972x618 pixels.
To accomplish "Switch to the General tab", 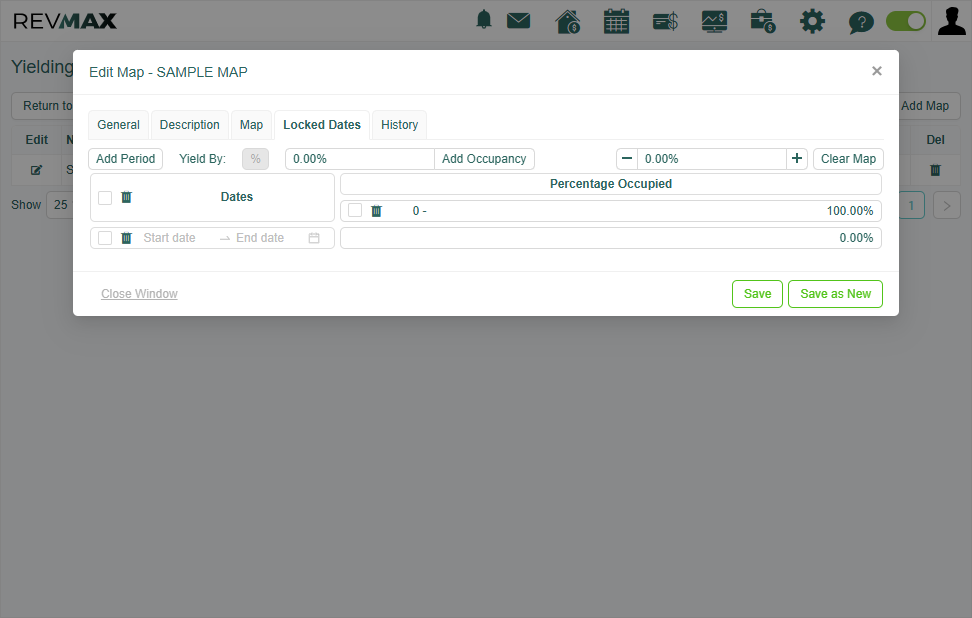I will [x=118, y=125].
